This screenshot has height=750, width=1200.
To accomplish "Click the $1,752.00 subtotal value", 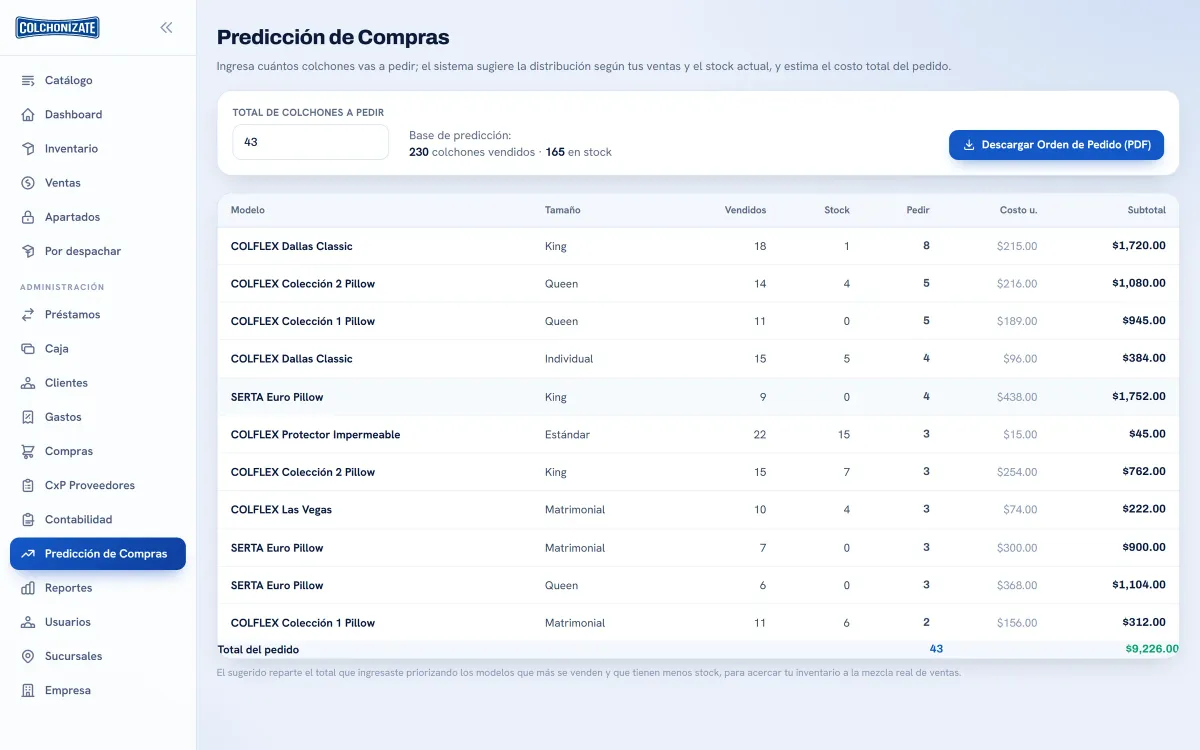I will click(1139, 397).
